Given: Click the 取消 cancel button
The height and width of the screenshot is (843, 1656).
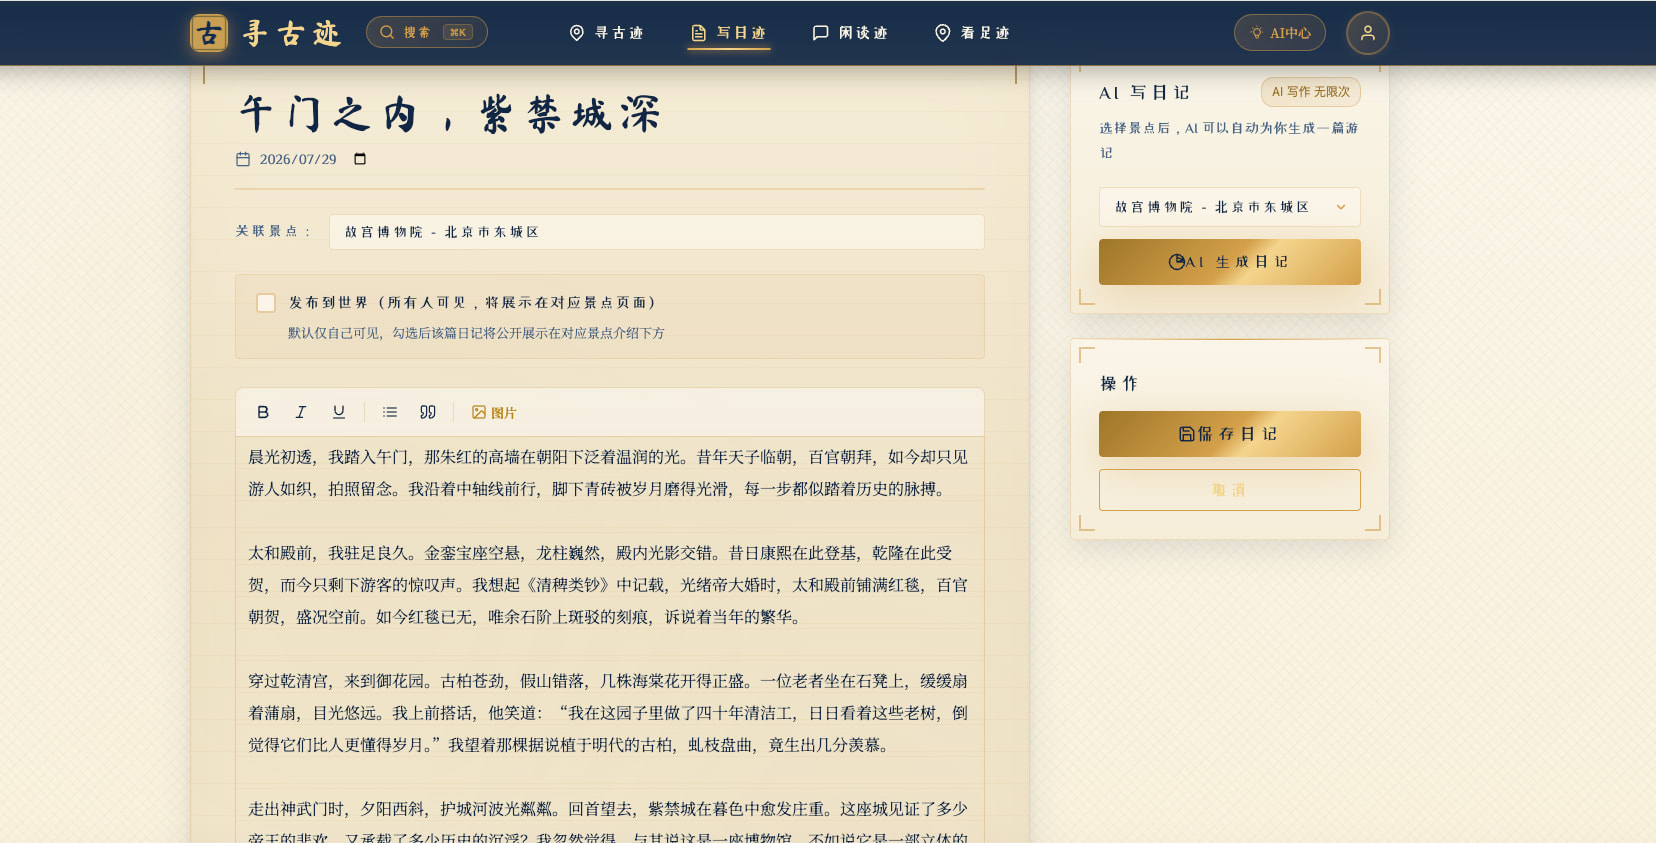Looking at the screenshot, I should click(1229, 490).
